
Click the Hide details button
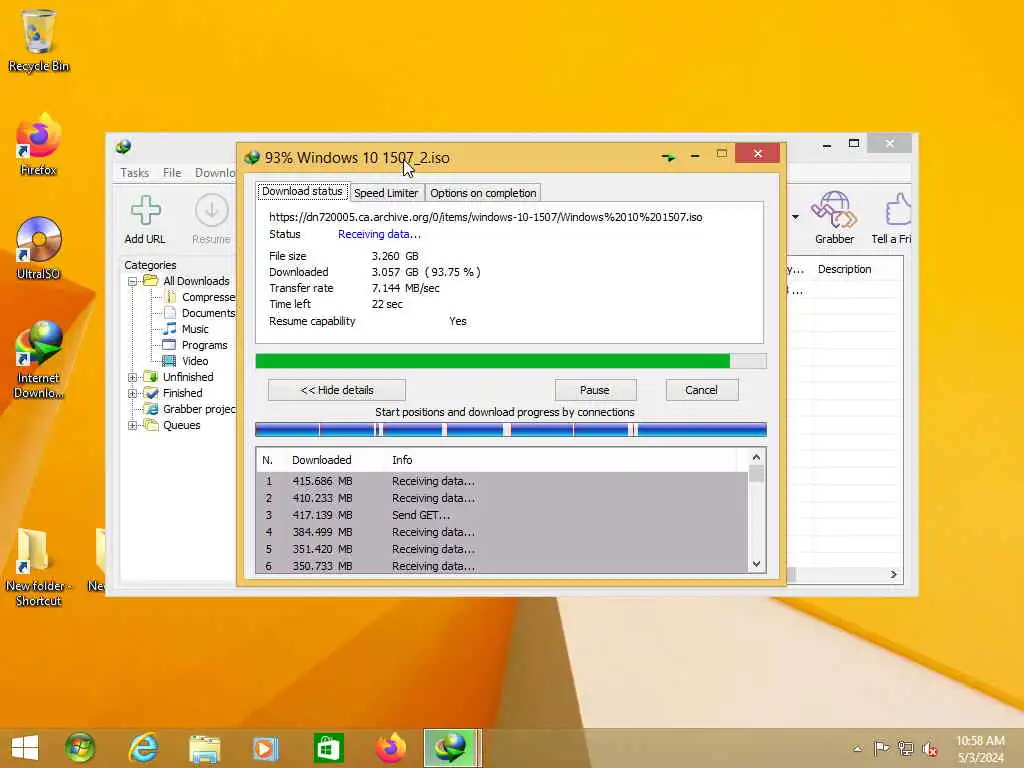click(x=337, y=390)
